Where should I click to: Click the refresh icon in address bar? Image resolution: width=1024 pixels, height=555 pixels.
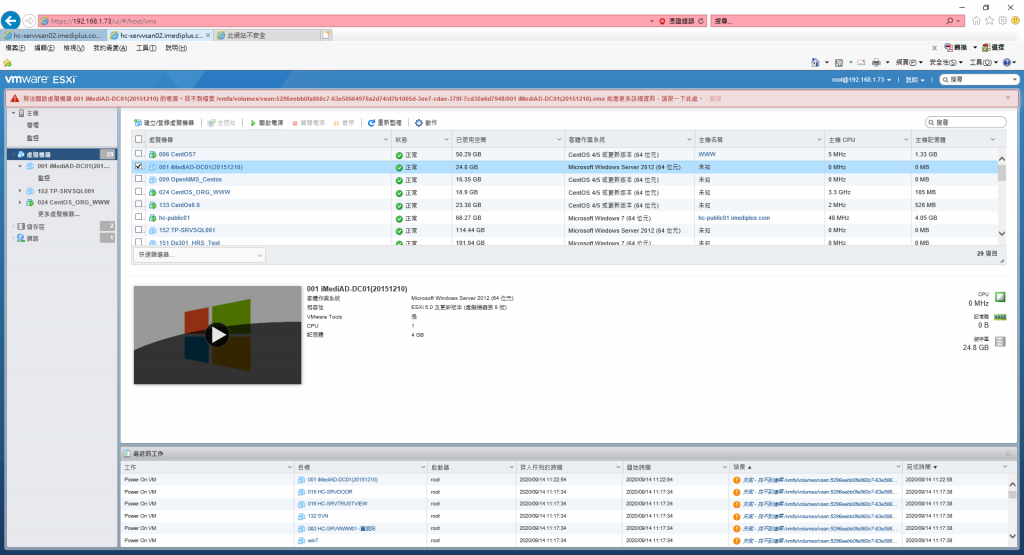tap(701, 21)
